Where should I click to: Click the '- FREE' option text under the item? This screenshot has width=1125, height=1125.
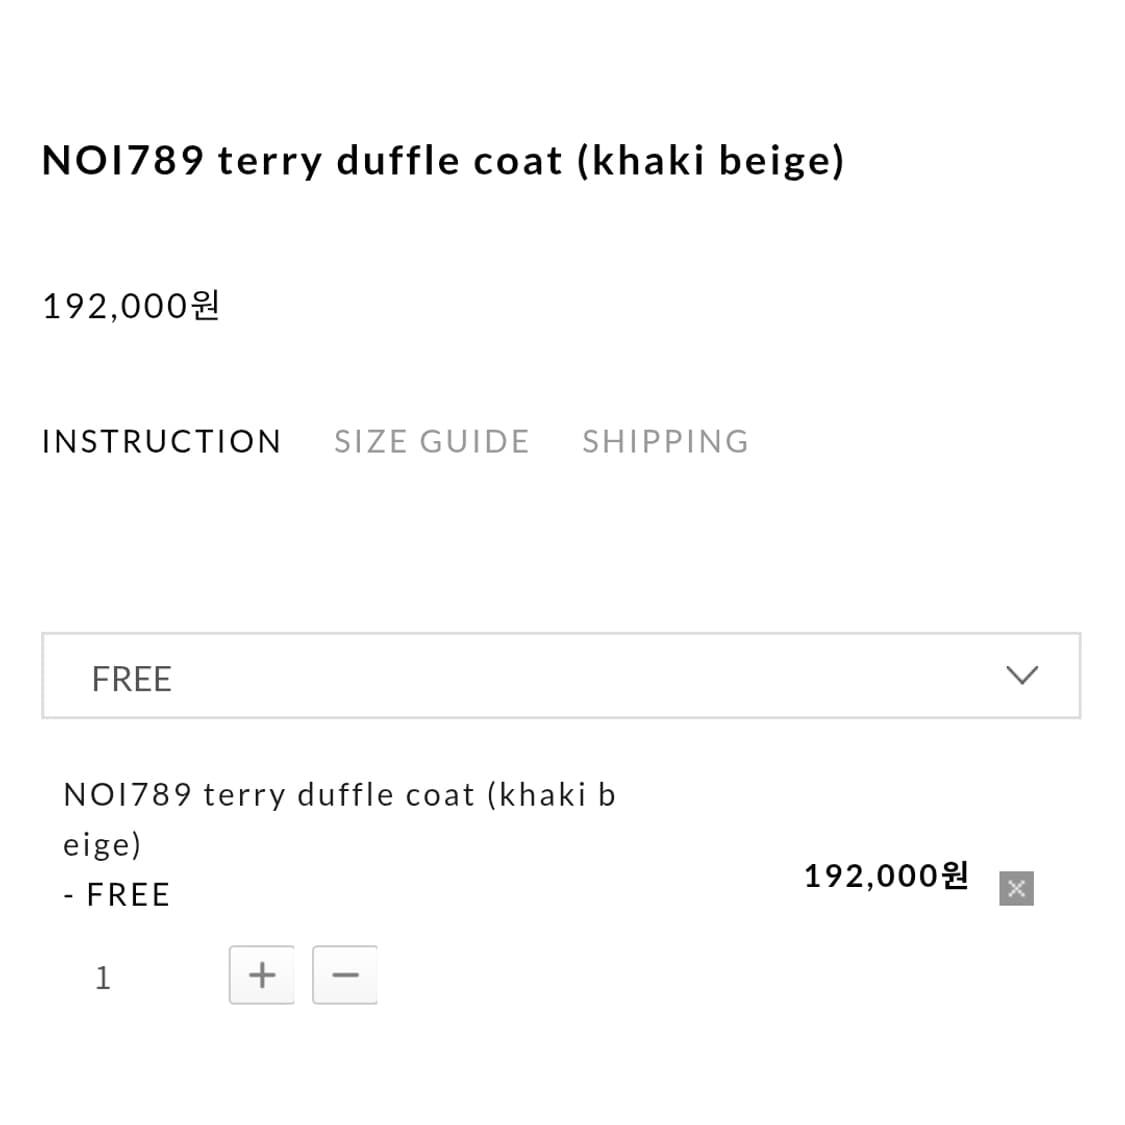pyautogui.click(x=117, y=894)
